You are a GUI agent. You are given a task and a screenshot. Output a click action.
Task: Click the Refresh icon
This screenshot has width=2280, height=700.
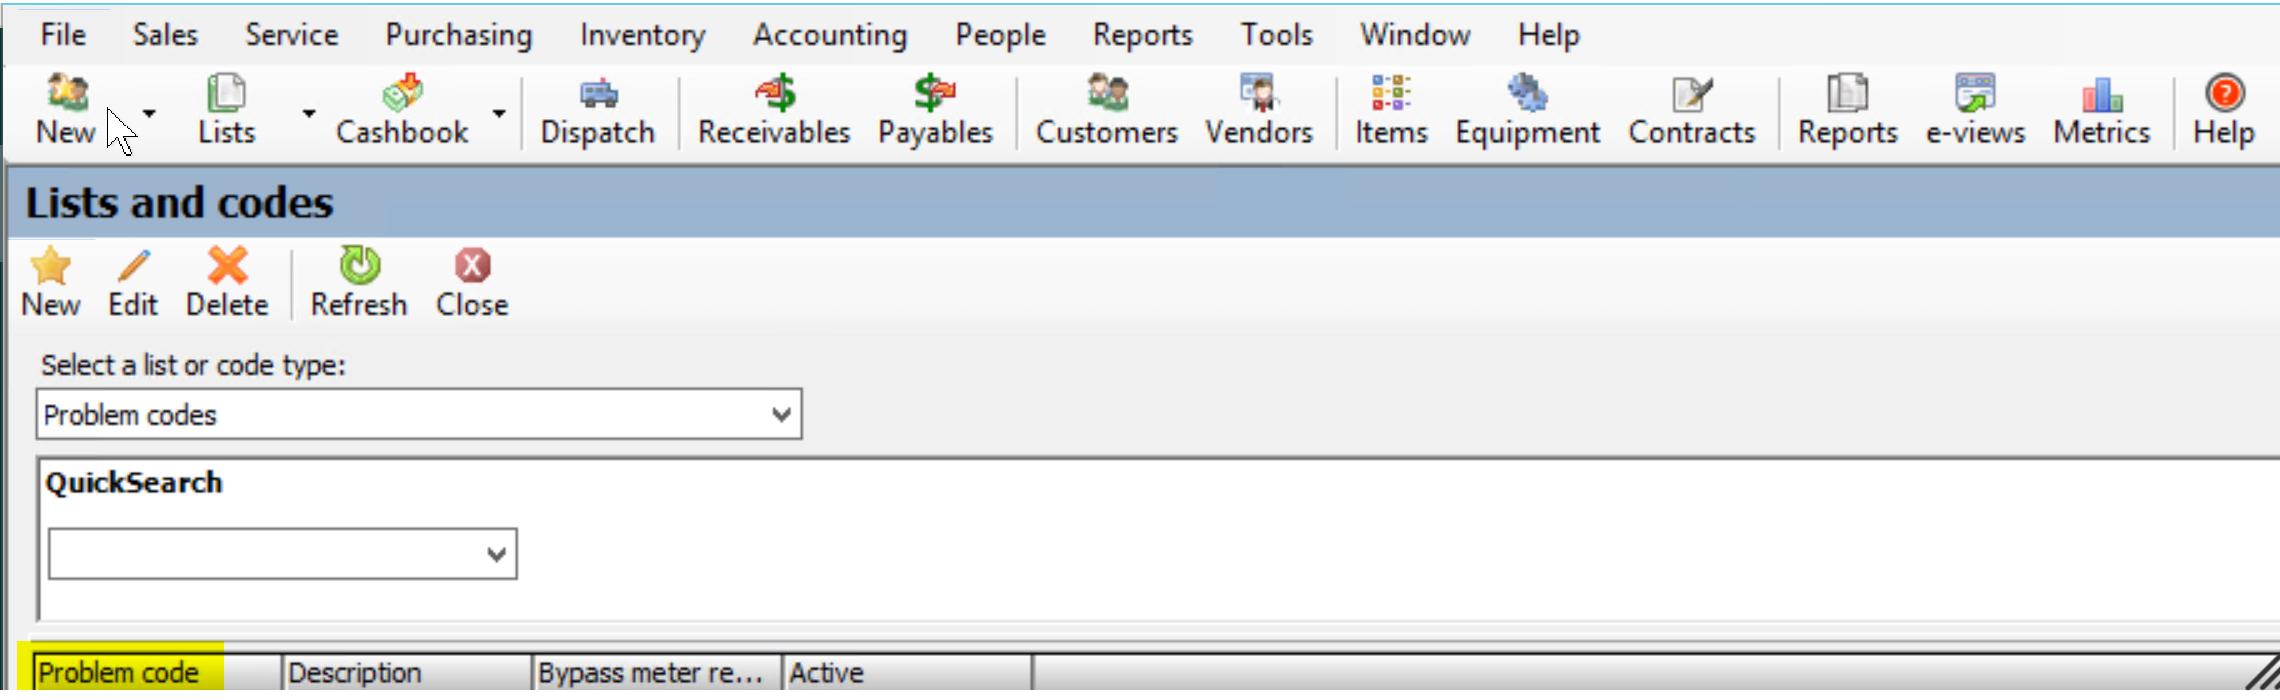tap(359, 282)
